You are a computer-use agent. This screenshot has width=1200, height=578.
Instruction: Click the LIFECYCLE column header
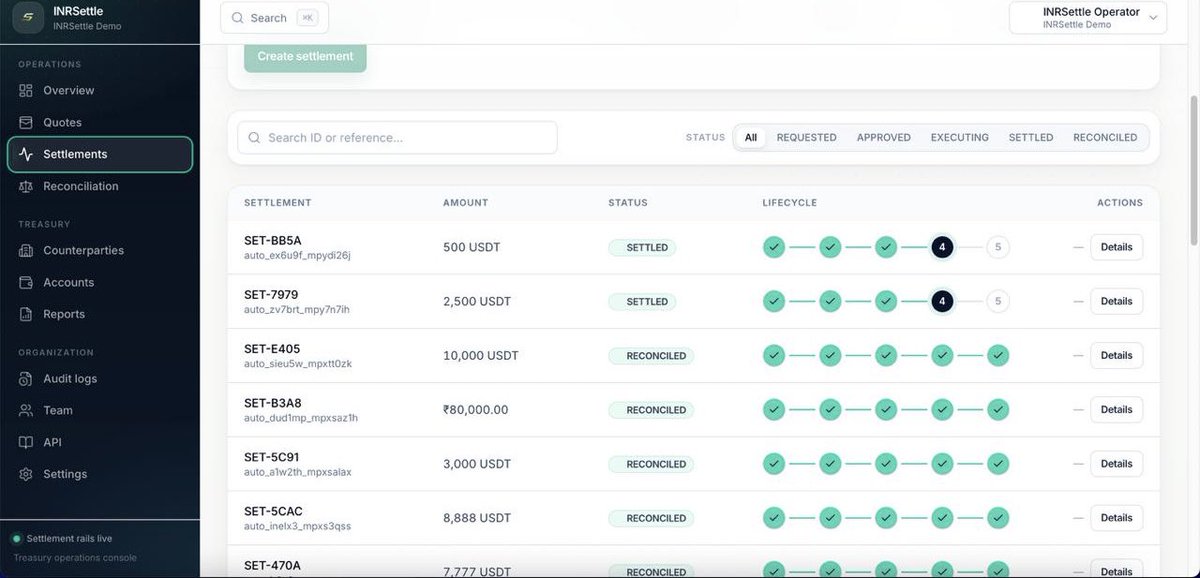(790, 203)
